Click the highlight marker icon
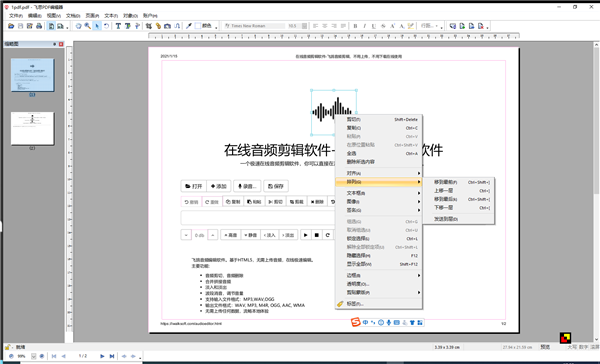600x364 pixels. (411, 26)
